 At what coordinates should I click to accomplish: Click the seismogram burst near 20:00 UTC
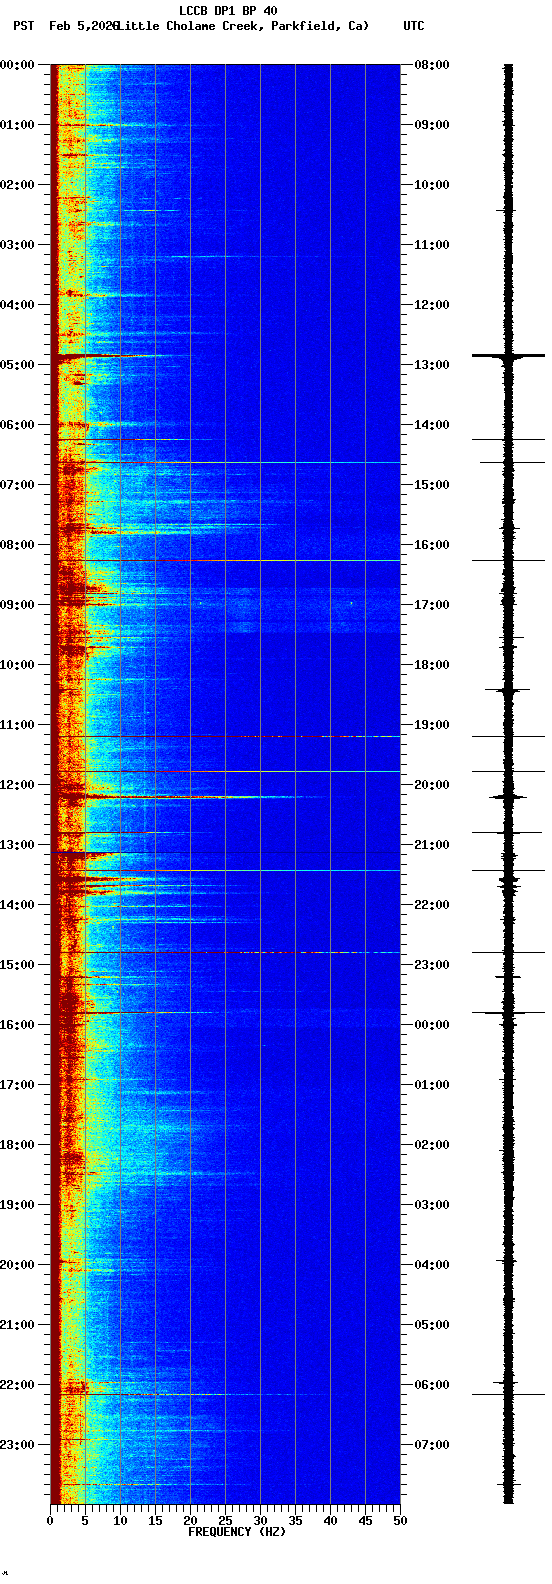[508, 797]
